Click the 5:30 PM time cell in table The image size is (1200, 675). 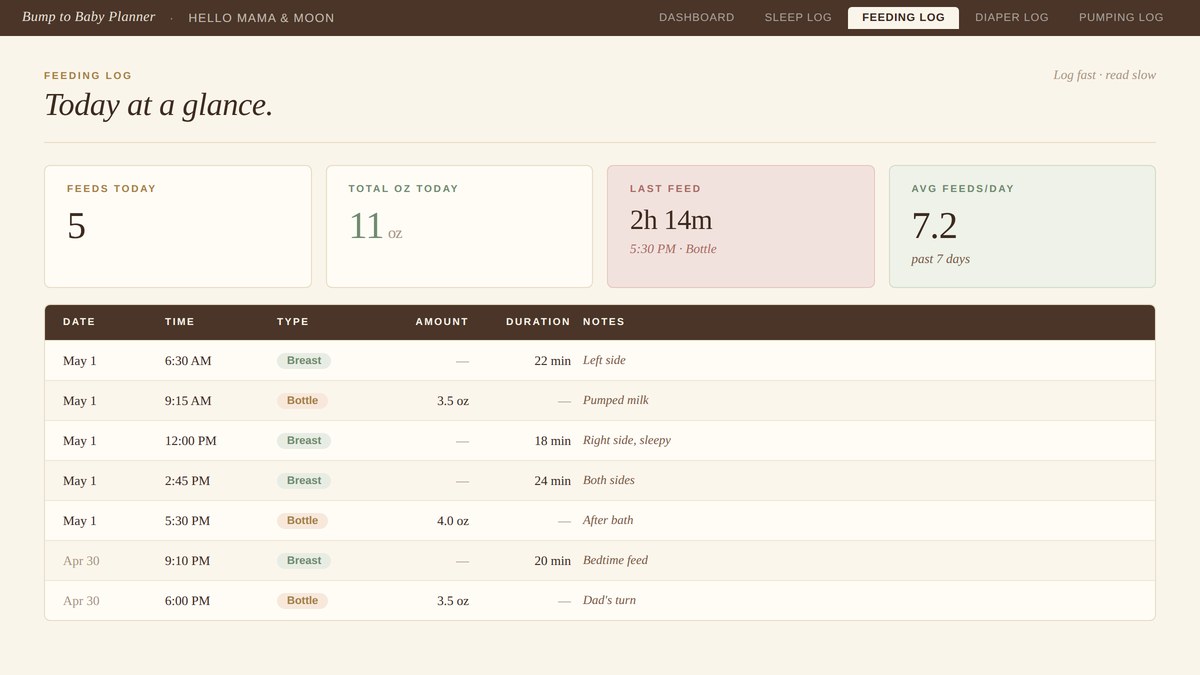[x=188, y=521]
